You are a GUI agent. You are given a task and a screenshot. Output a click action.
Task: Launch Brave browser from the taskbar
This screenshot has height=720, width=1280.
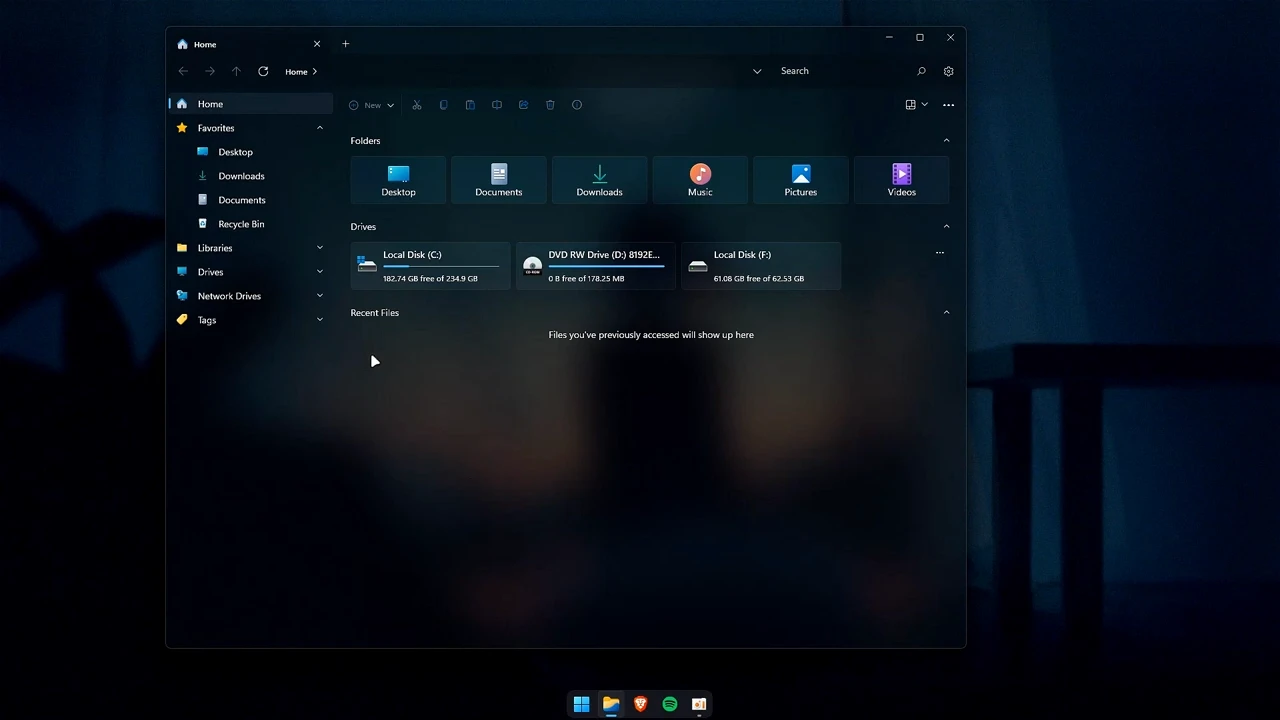(640, 704)
